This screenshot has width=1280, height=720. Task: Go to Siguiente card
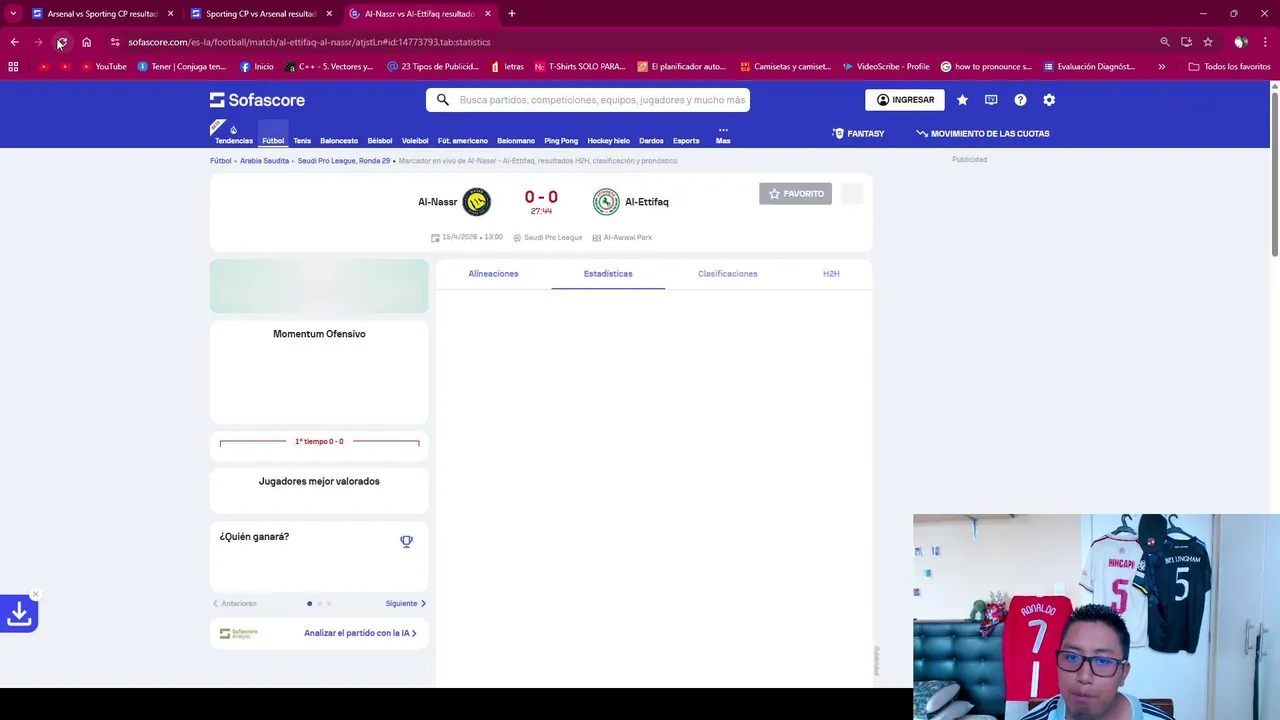(405, 604)
